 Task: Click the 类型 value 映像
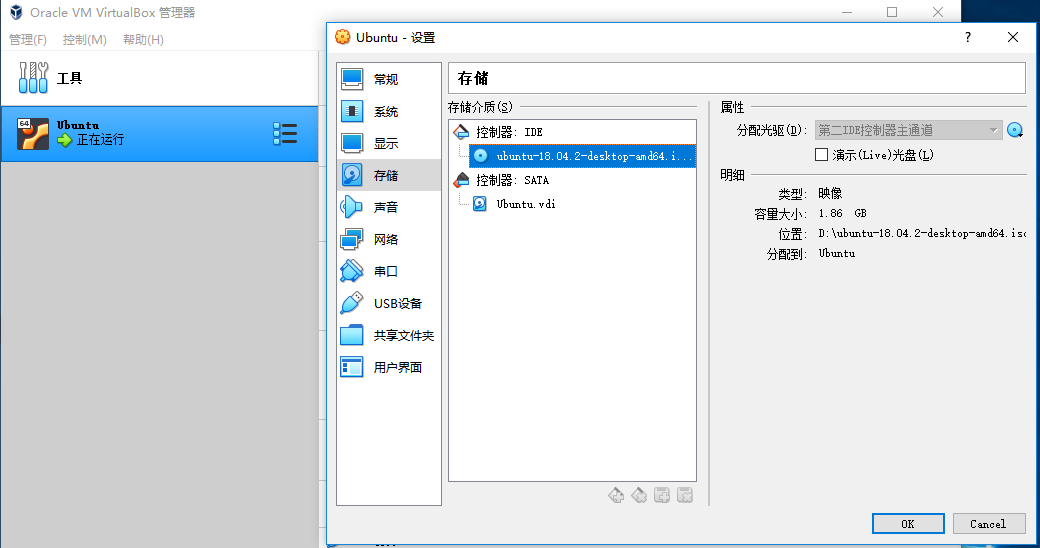(x=830, y=193)
